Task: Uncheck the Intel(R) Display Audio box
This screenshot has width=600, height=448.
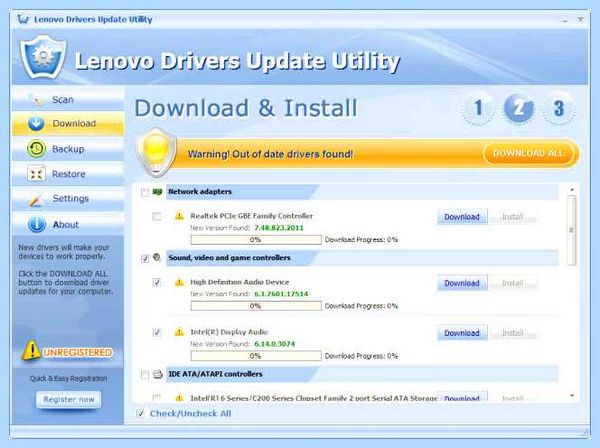Action: [x=157, y=332]
